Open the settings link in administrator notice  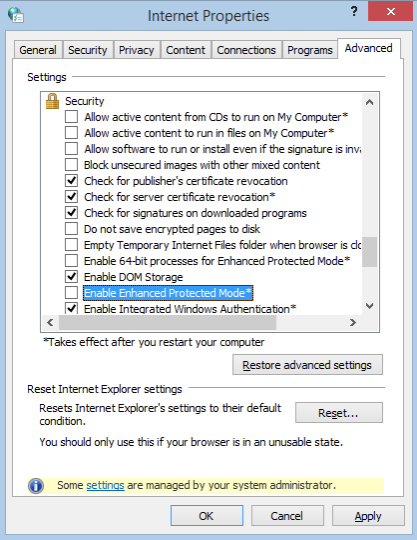pyautogui.click(x=105, y=485)
